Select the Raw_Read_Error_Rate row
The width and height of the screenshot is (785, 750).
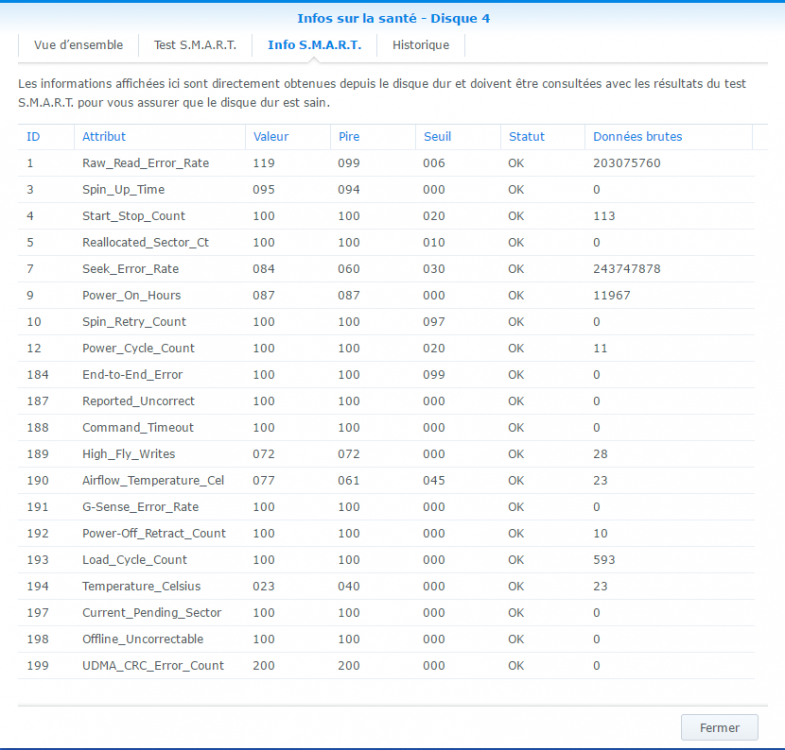coord(145,163)
